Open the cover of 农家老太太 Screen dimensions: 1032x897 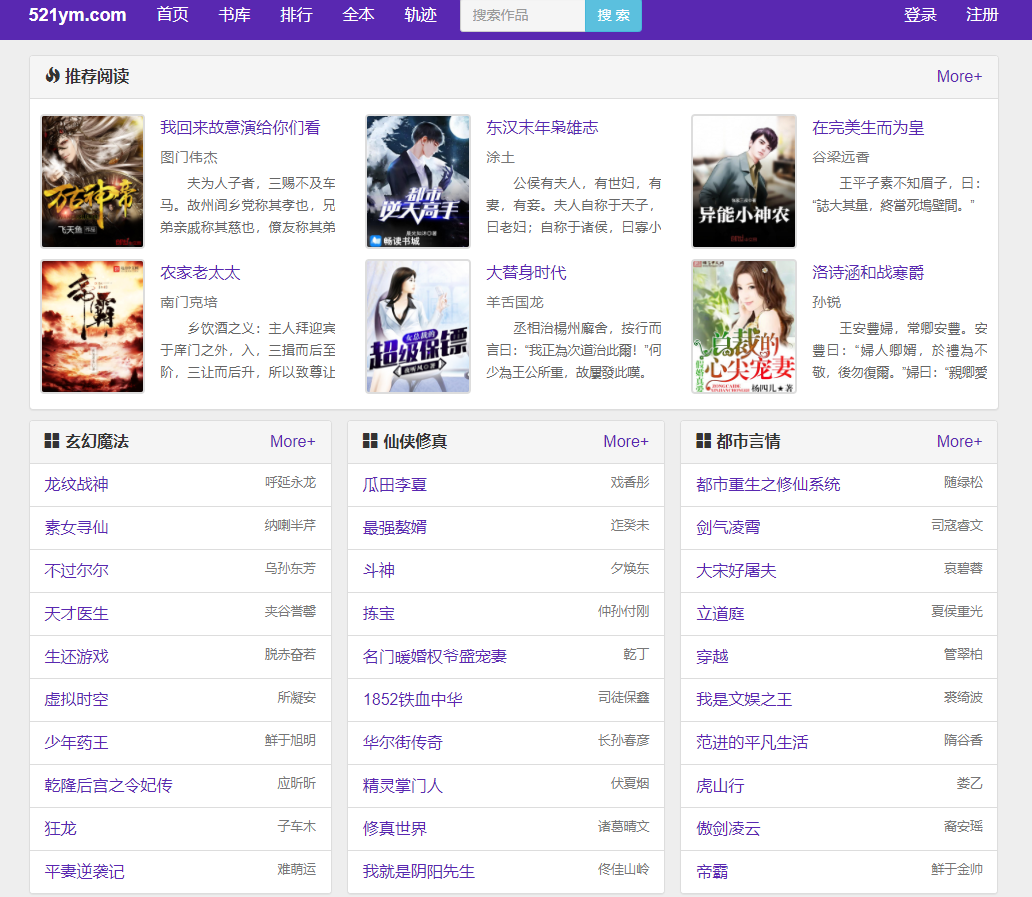tap(93, 326)
